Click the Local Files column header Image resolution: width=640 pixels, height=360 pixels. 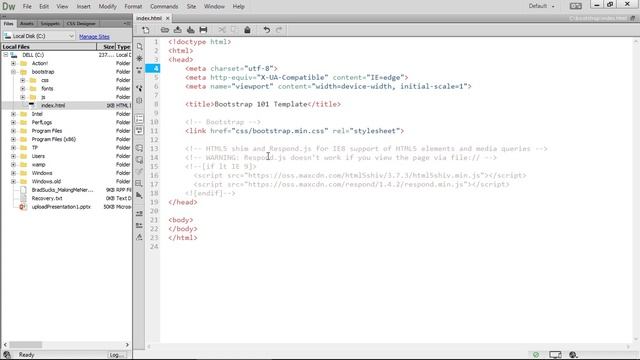click(49, 47)
